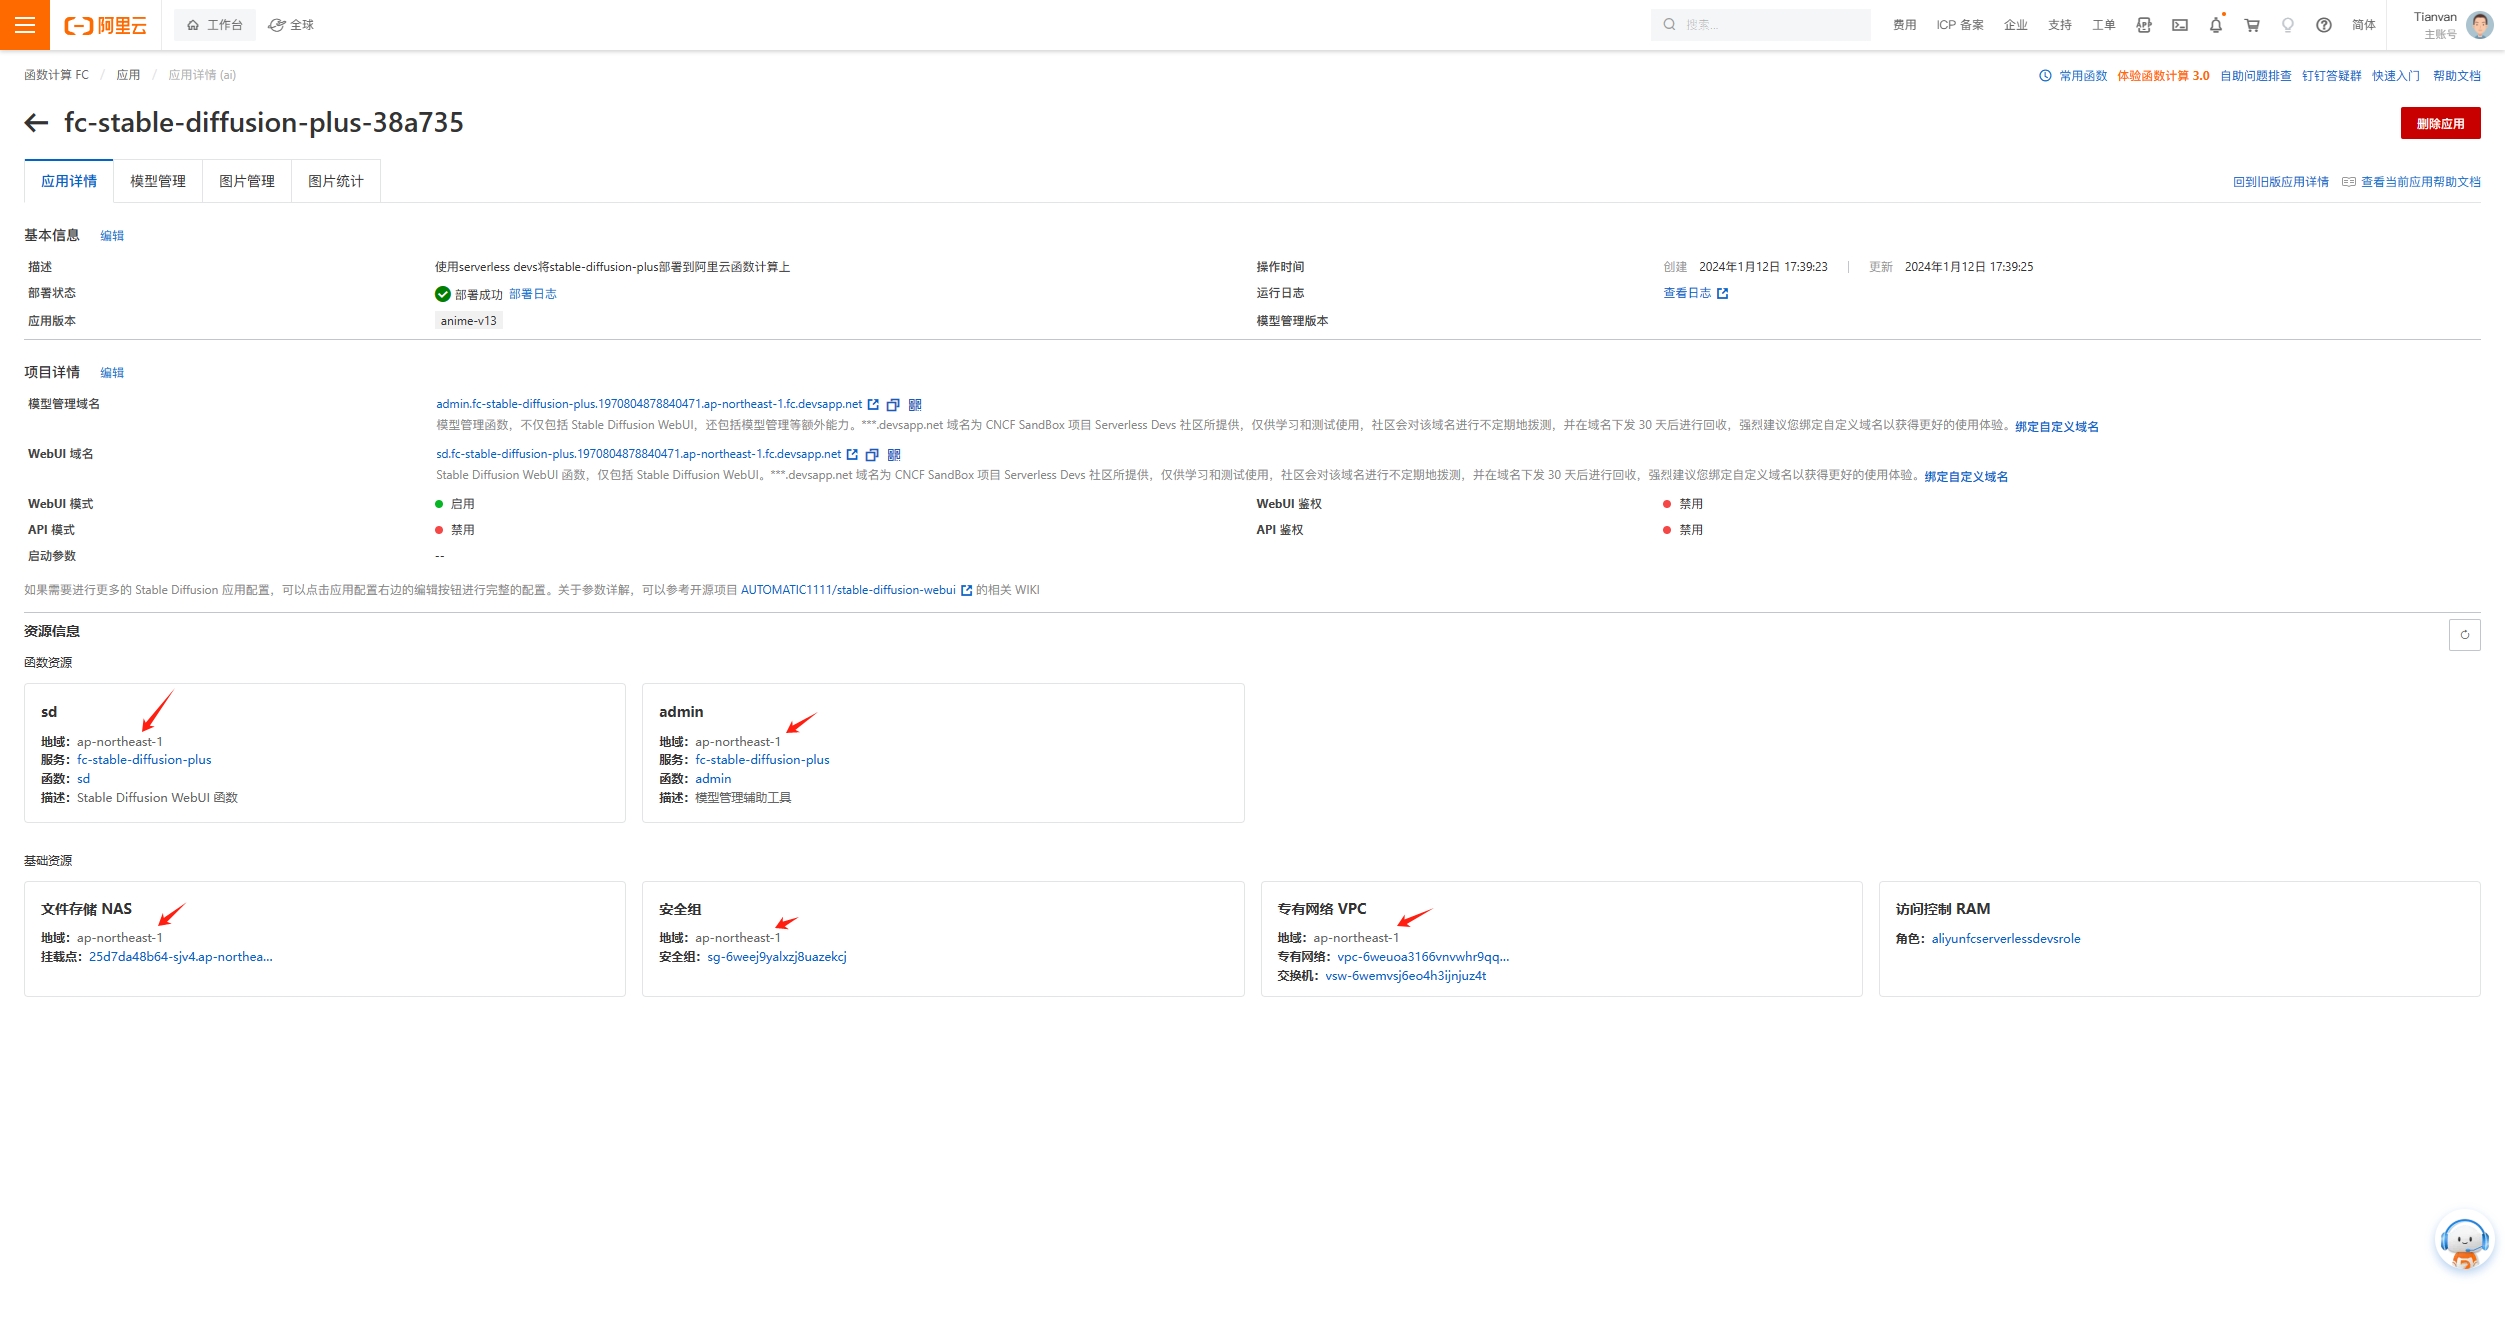Go to 应用 in the breadcrumb

coord(128,75)
